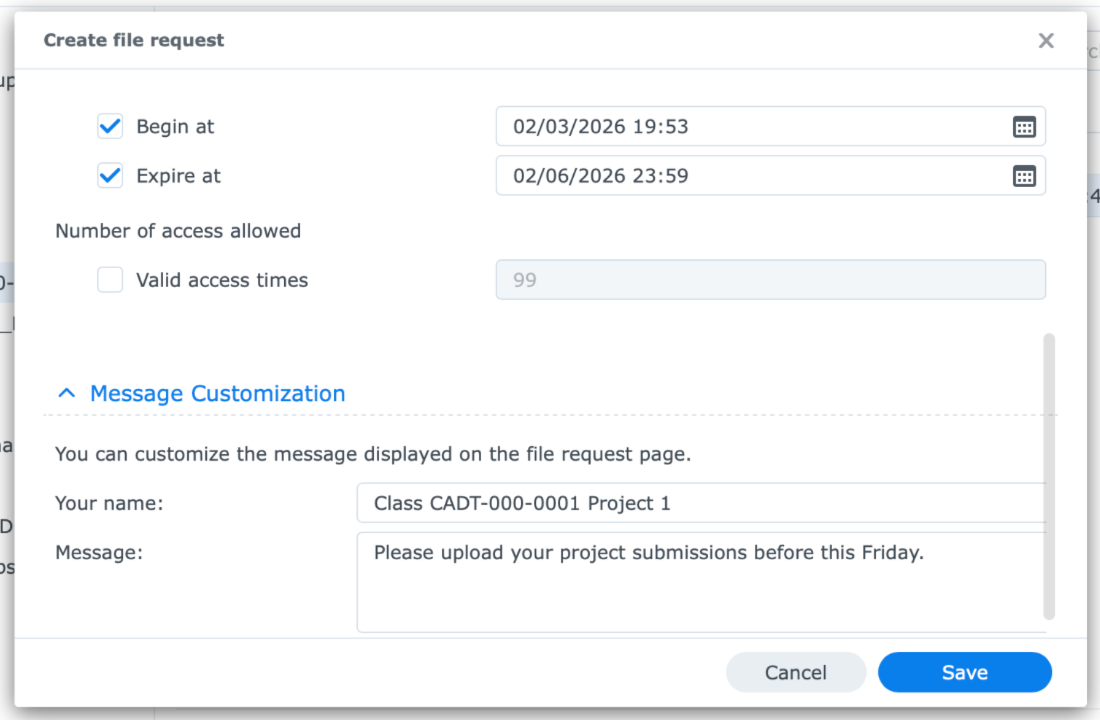Image resolution: width=1100 pixels, height=720 pixels.
Task: Click the Your name text field
Action: (700, 503)
